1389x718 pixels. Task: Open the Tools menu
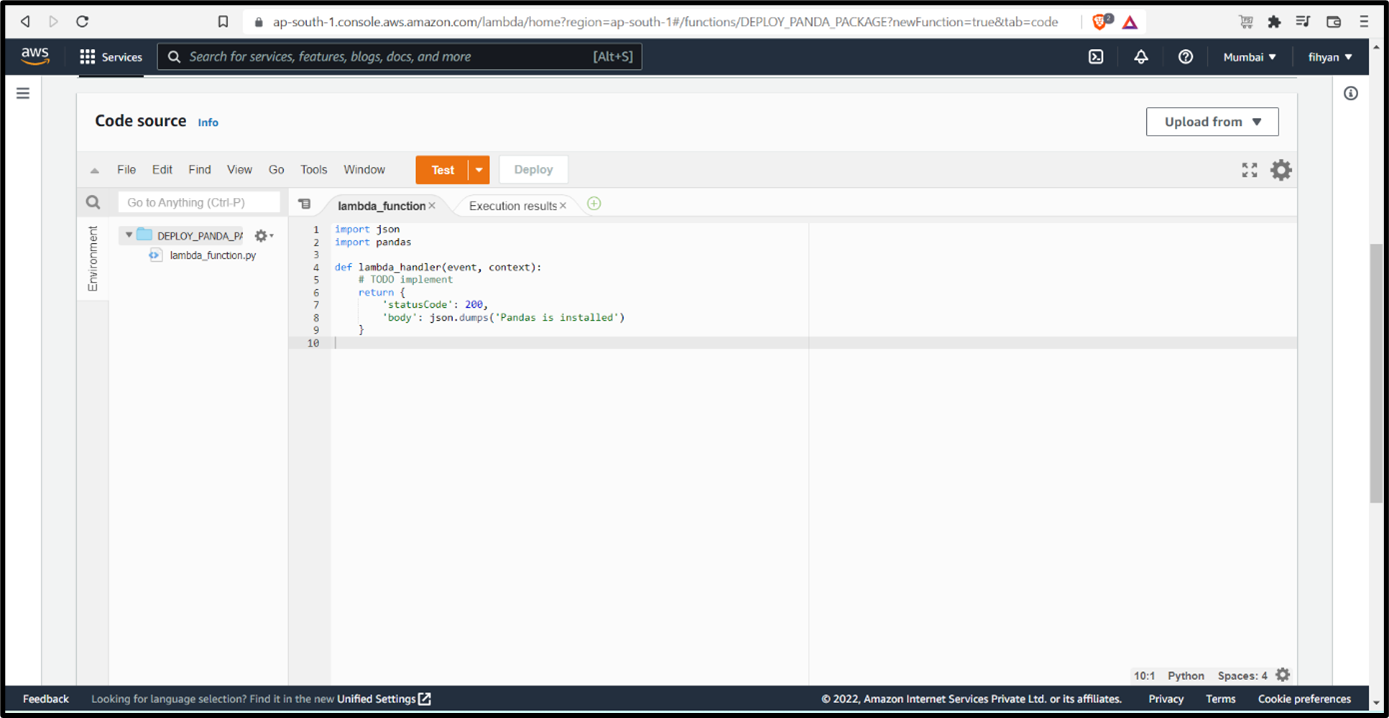coord(313,170)
